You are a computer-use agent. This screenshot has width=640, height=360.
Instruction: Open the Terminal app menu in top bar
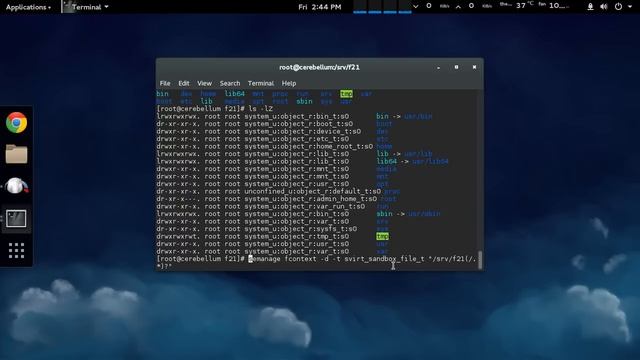coord(86,7)
